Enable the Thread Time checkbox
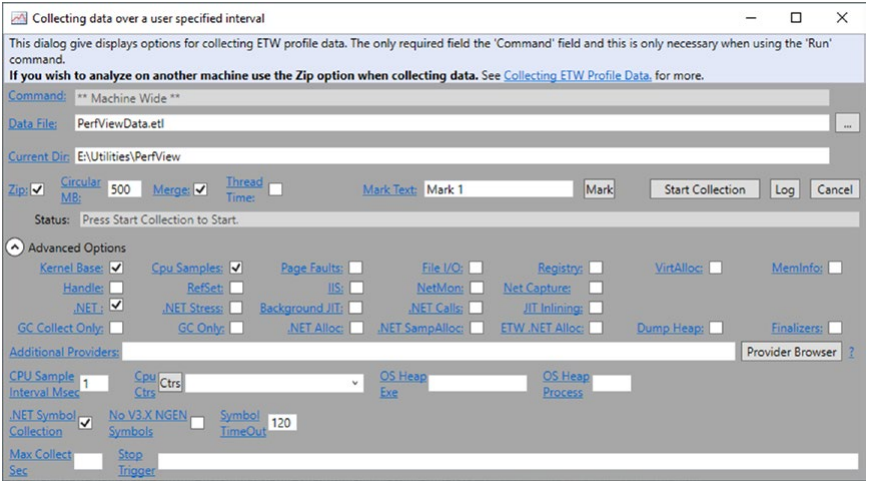 (x=275, y=190)
